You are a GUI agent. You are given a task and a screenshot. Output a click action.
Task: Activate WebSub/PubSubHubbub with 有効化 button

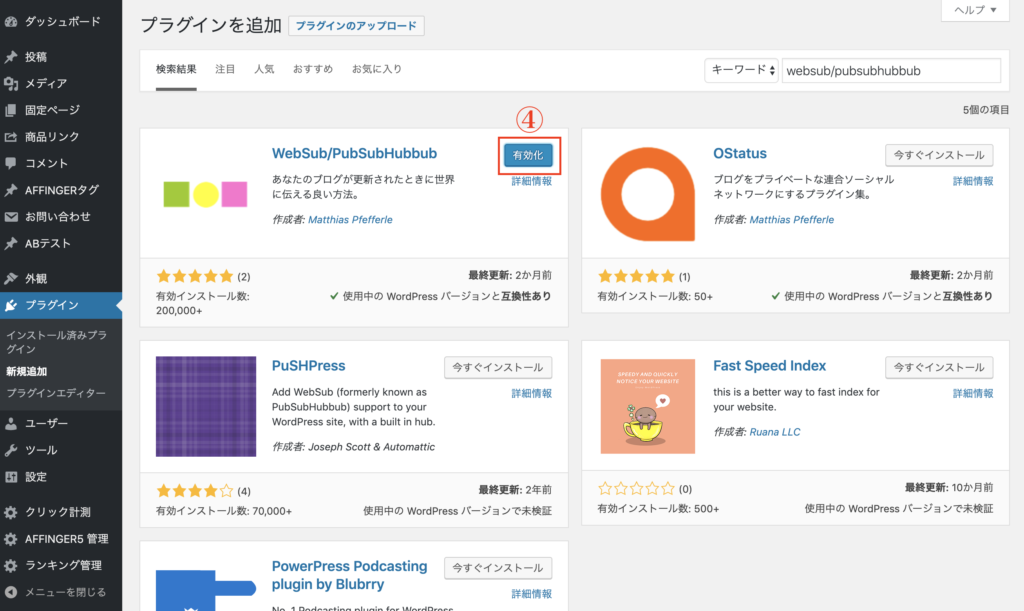point(527,155)
